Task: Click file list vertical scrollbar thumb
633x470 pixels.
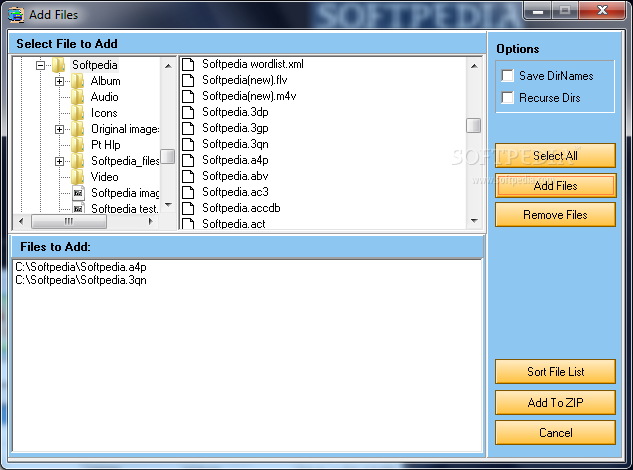Action: coord(474,125)
